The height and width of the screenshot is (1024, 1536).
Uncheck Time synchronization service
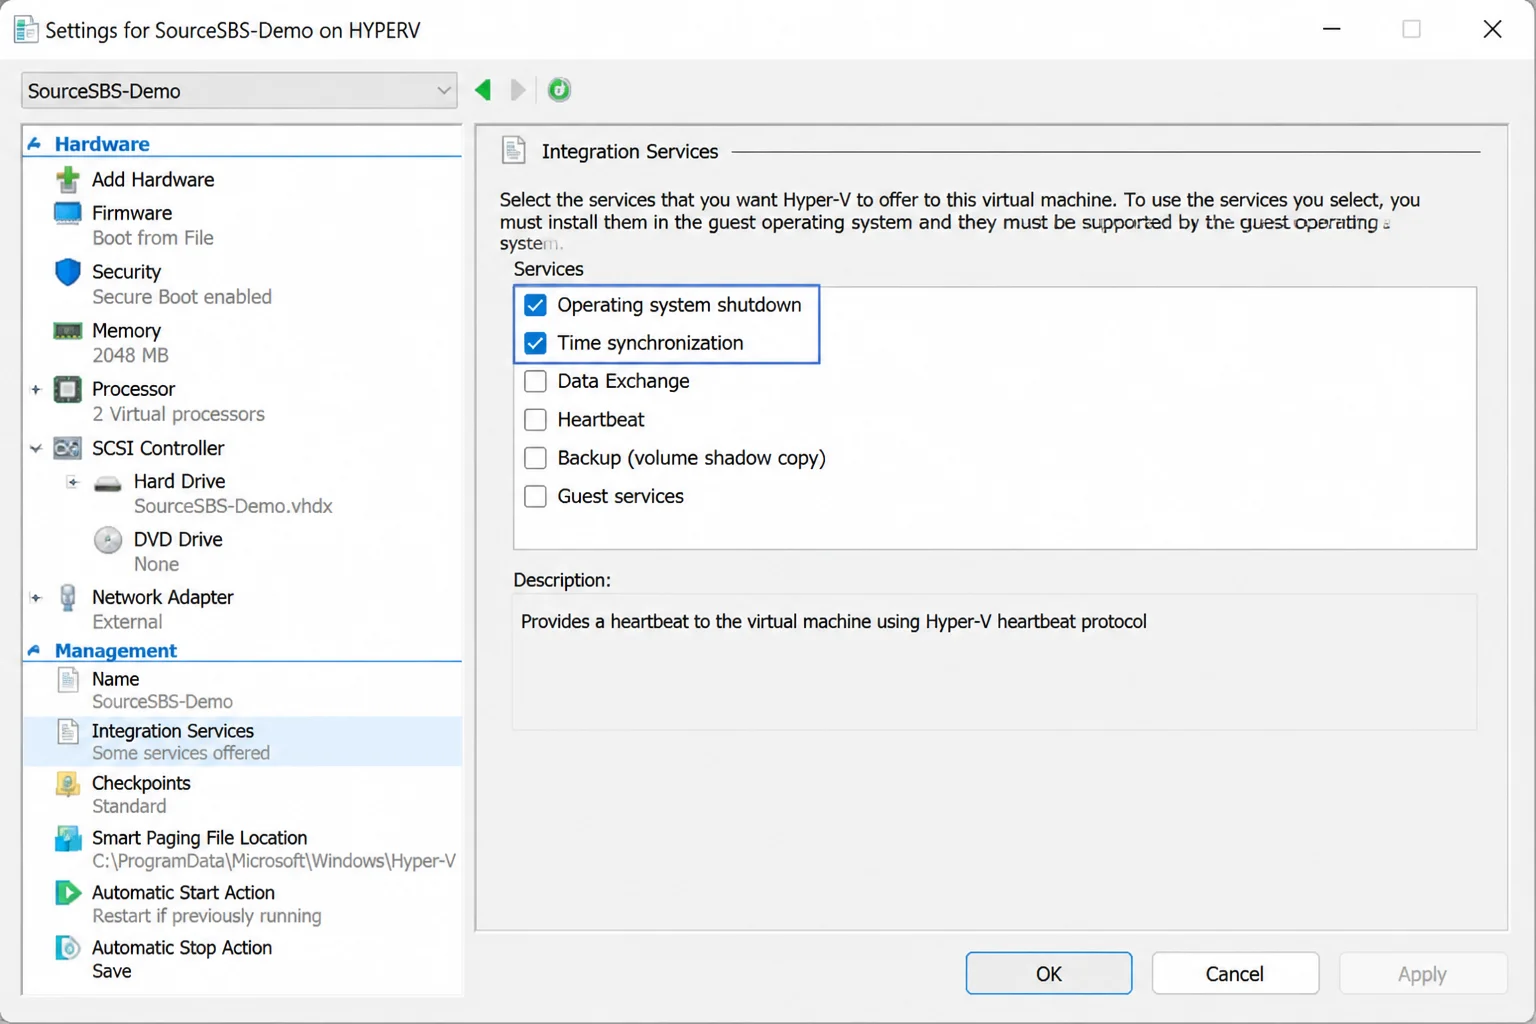coord(535,343)
